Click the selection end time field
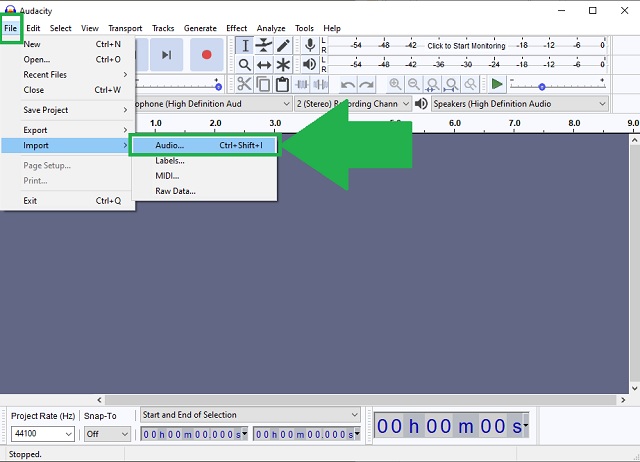The height and width of the screenshot is (462, 640). click(307, 434)
